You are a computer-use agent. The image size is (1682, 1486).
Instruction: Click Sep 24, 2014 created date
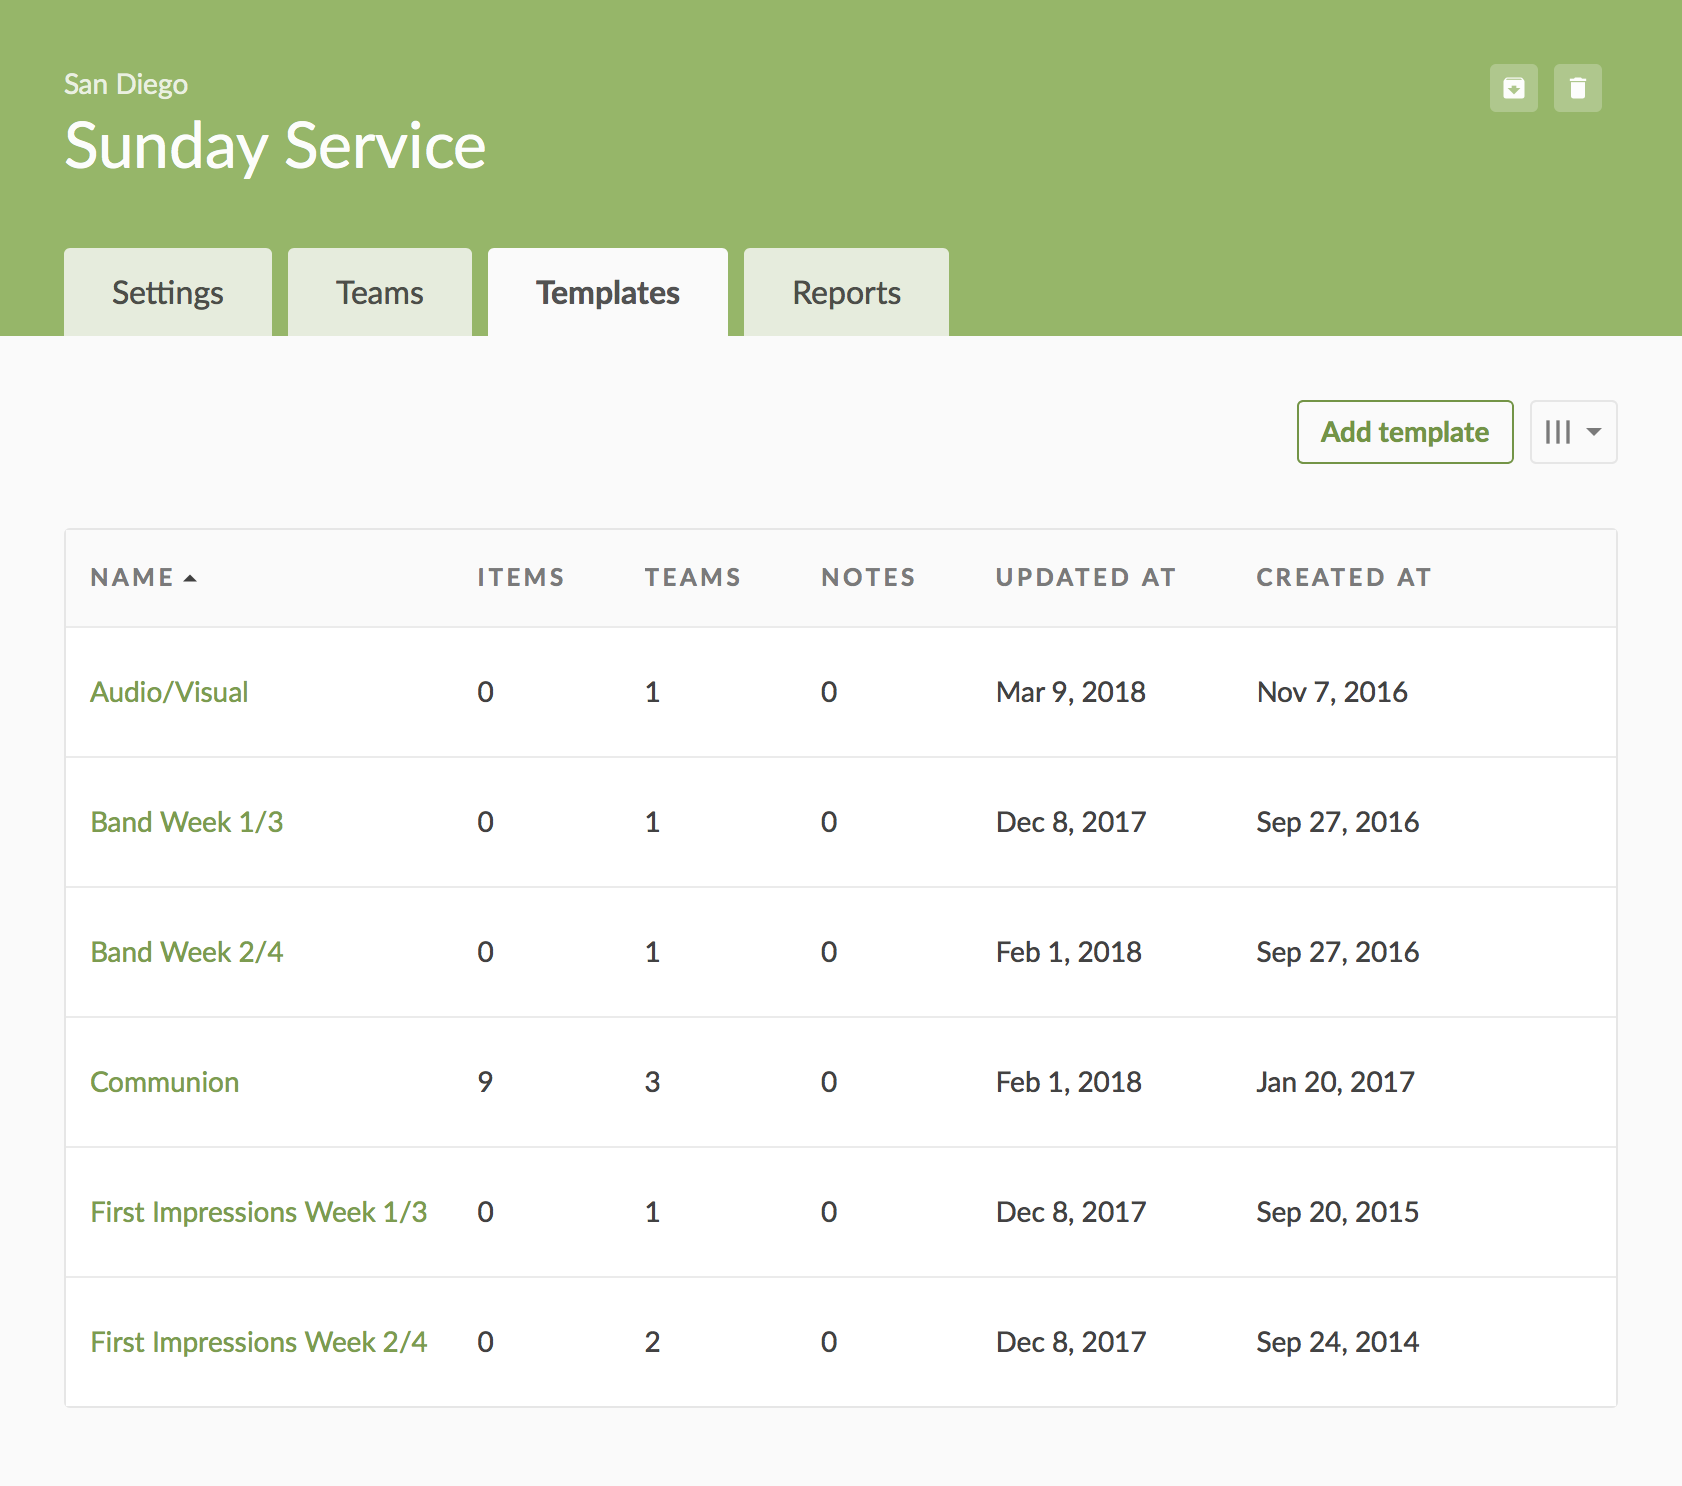click(1338, 1342)
